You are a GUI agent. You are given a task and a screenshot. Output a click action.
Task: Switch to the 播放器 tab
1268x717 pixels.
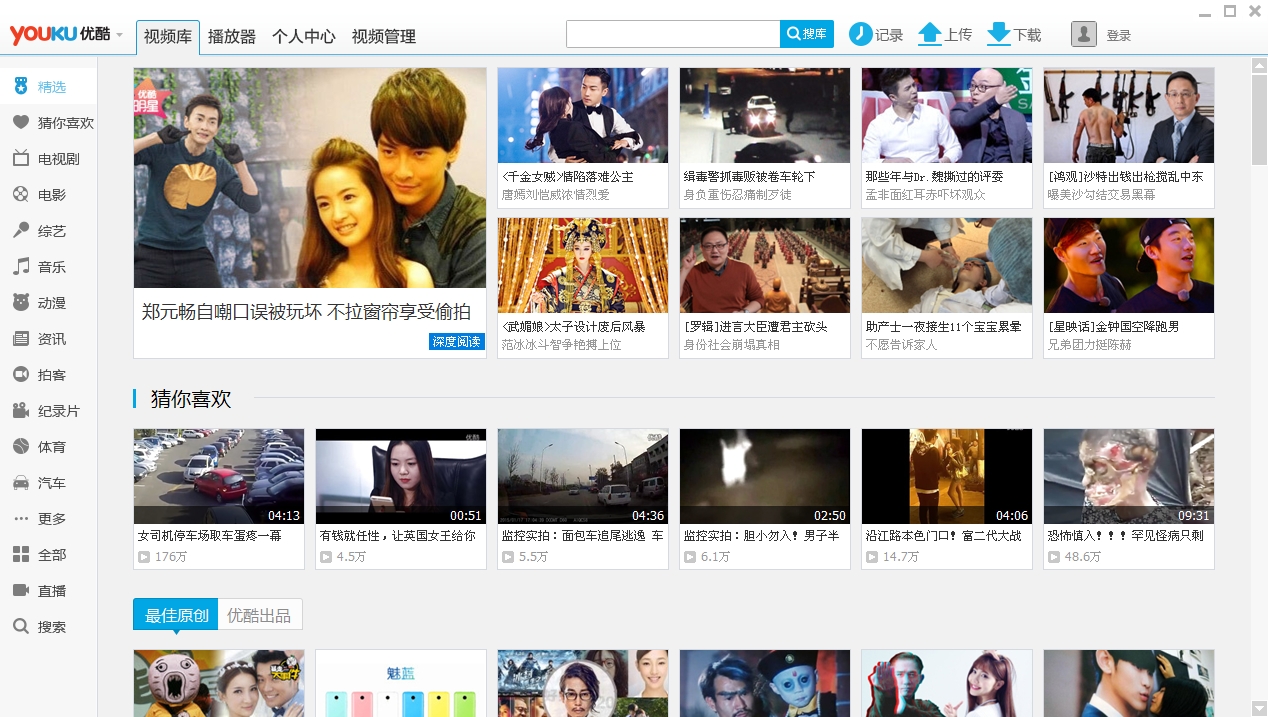[x=232, y=37]
